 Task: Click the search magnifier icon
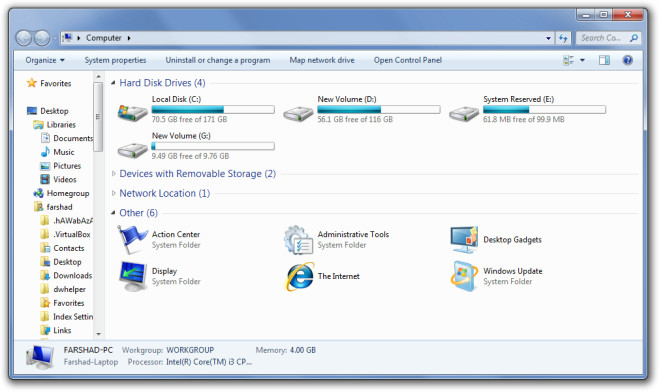coord(633,38)
